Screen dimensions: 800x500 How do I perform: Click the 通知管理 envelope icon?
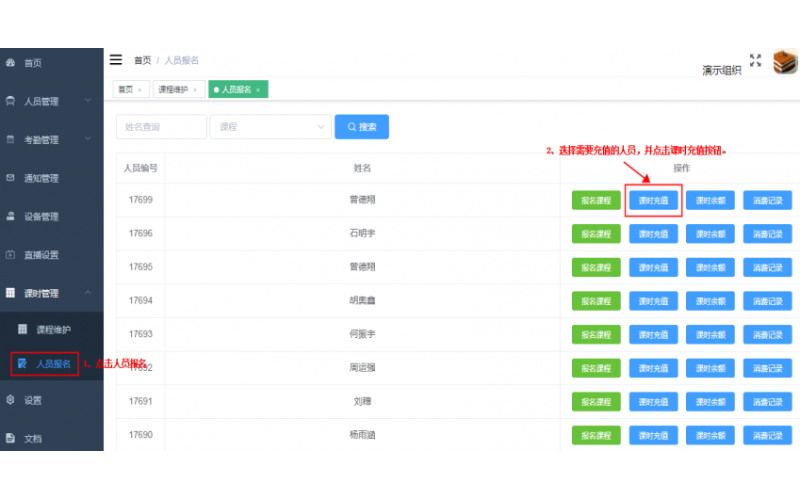(x=10, y=178)
